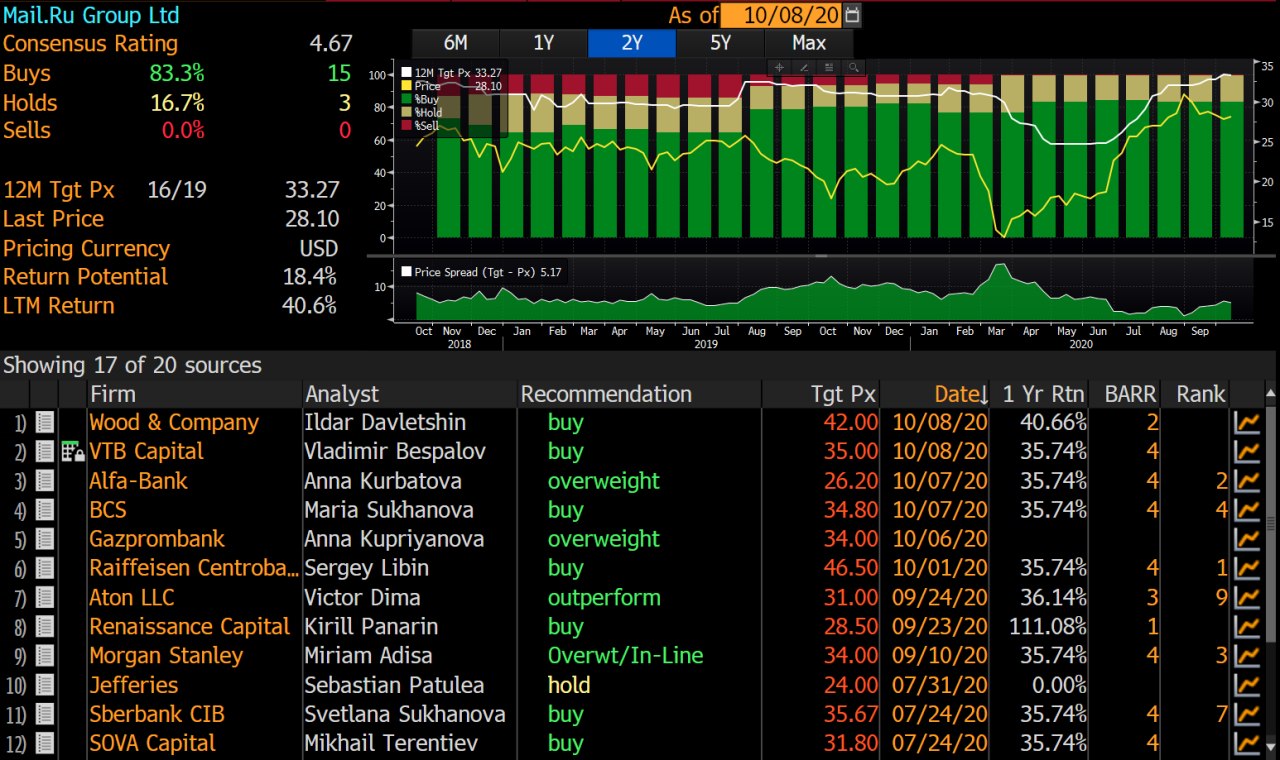
Task: Show the history chart icon for Sberbank CIB
Action: [x=1247, y=714]
